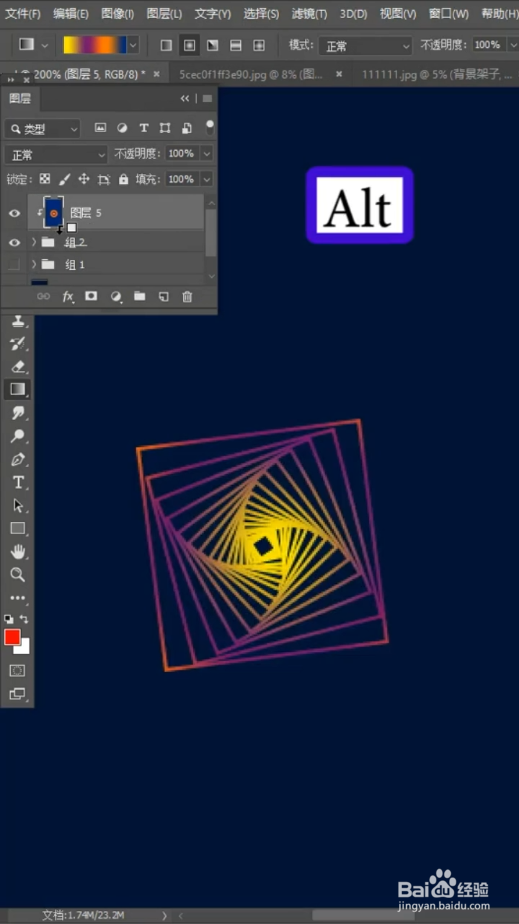
Task: Open the Layers panel menu
Action: pos(207,98)
